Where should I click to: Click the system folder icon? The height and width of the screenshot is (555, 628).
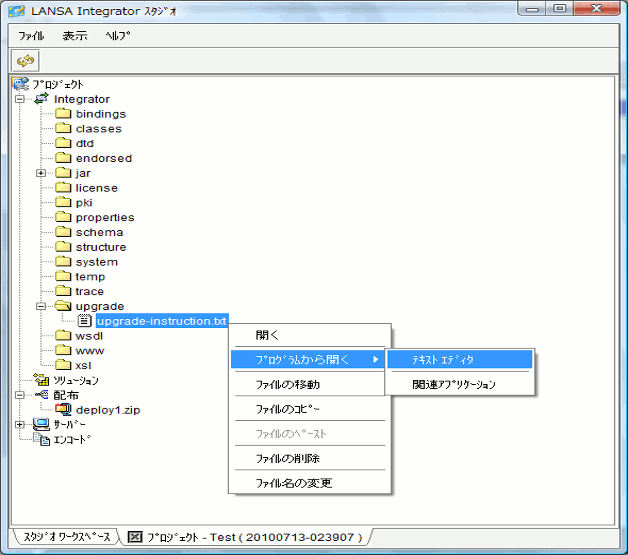[63, 261]
